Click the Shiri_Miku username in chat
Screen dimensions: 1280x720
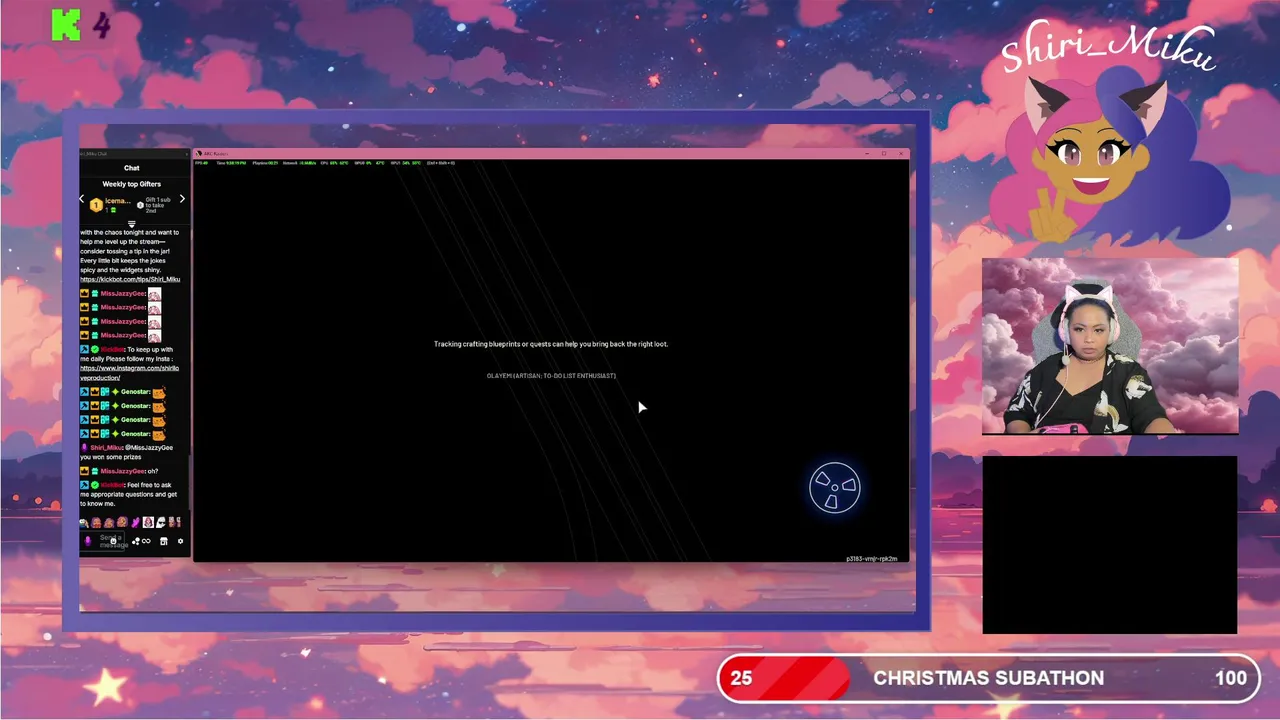(106, 448)
